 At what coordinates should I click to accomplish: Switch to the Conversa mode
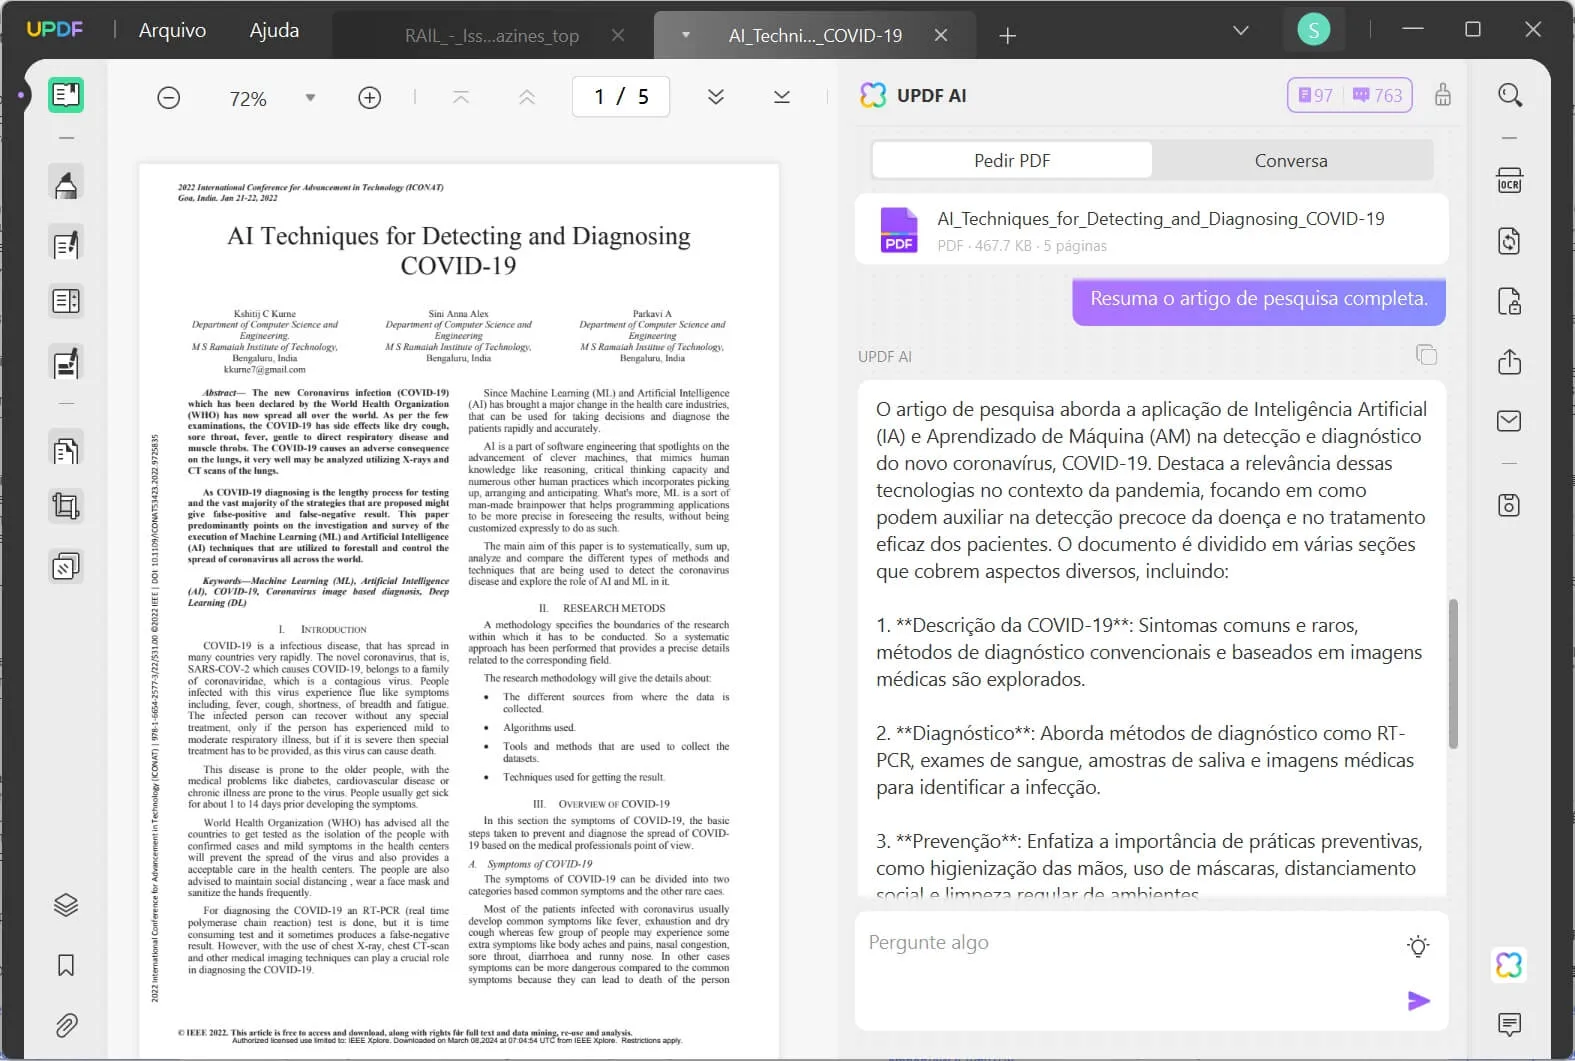click(1290, 160)
